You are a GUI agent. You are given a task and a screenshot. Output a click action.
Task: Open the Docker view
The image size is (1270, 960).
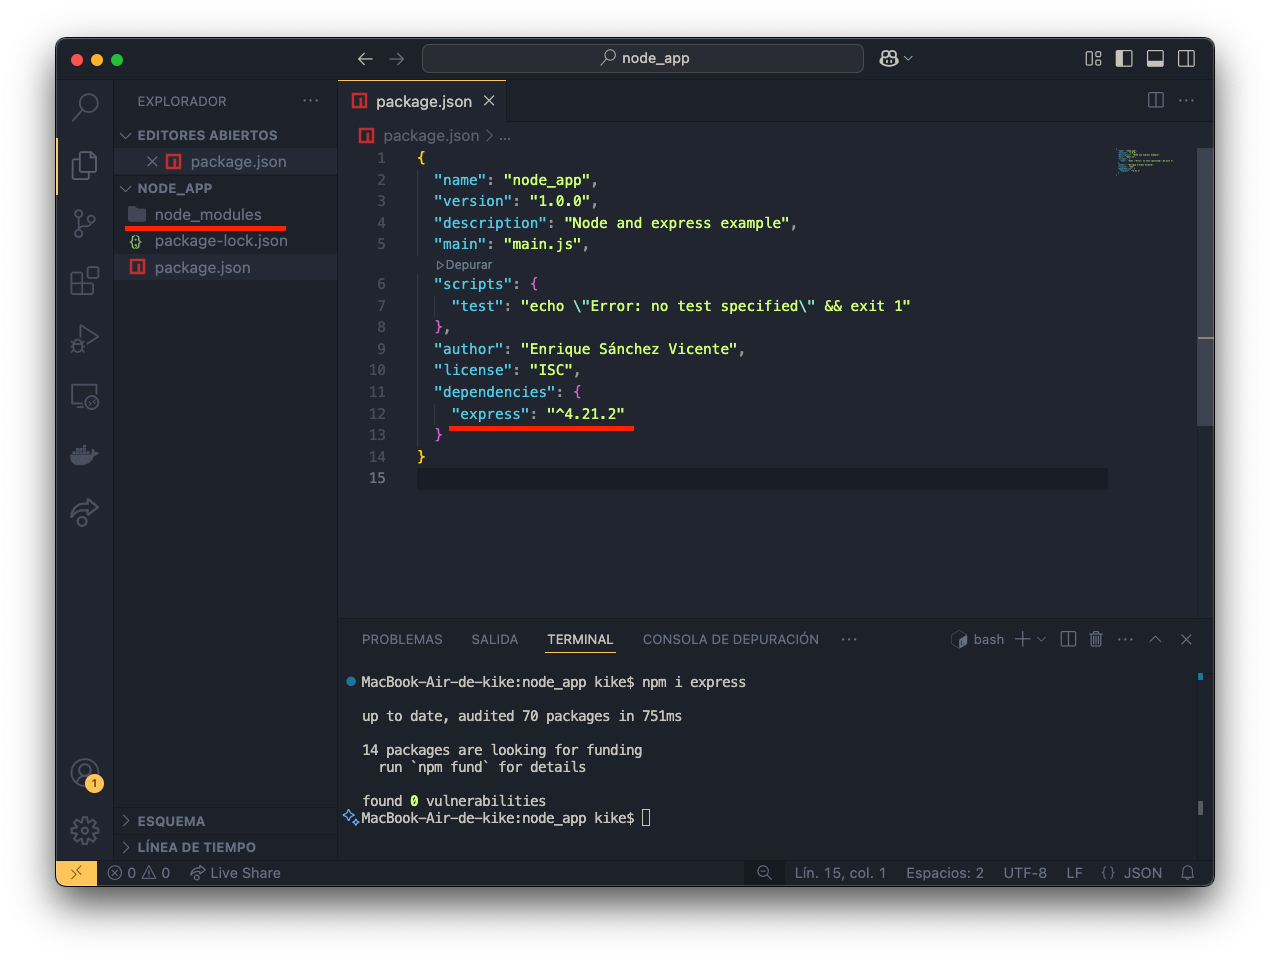point(85,455)
